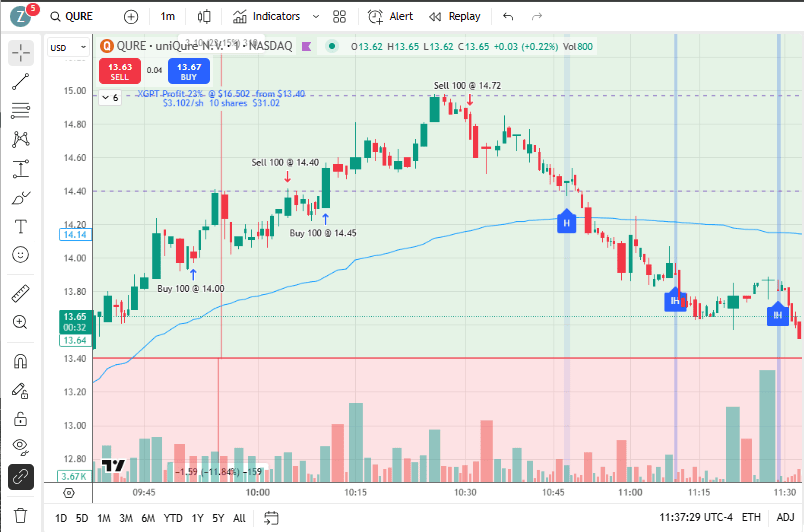Toggle the link drawings sync button
This screenshot has width=804, height=532.
coord(21,477)
